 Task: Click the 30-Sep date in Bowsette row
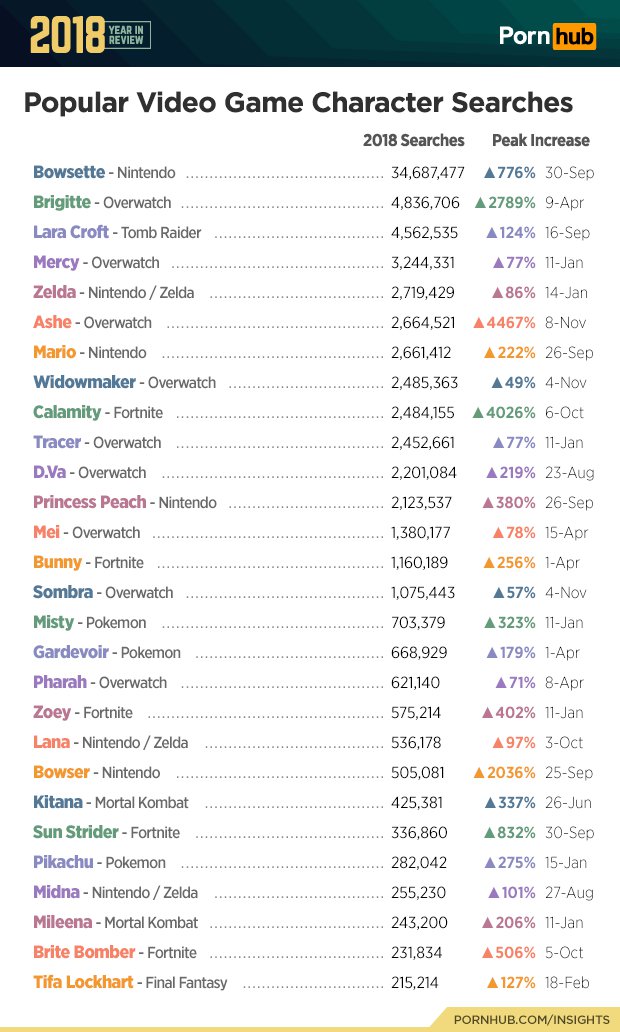[570, 173]
